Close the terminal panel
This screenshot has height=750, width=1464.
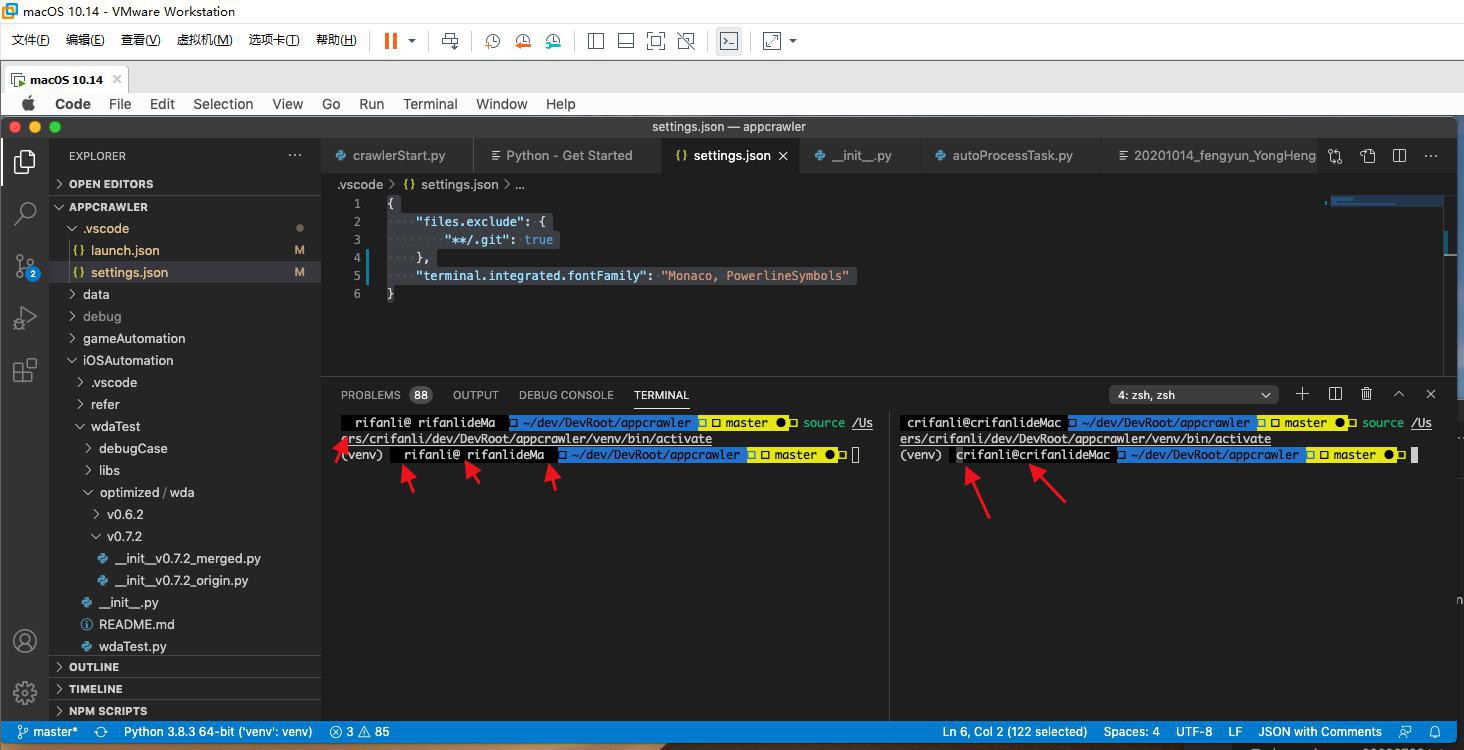click(1431, 394)
